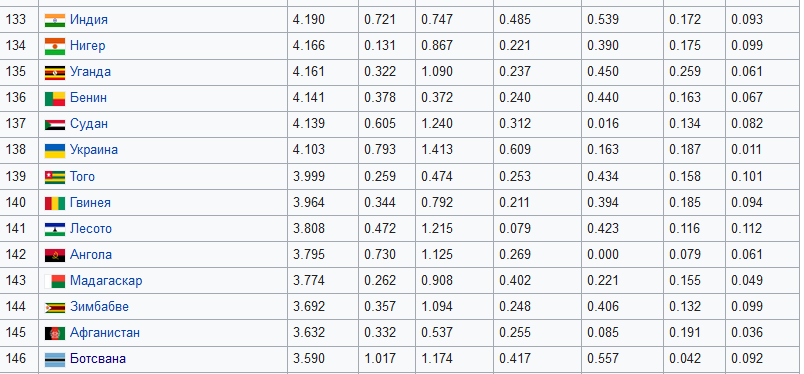Click the Афганистан link

pos(105,333)
